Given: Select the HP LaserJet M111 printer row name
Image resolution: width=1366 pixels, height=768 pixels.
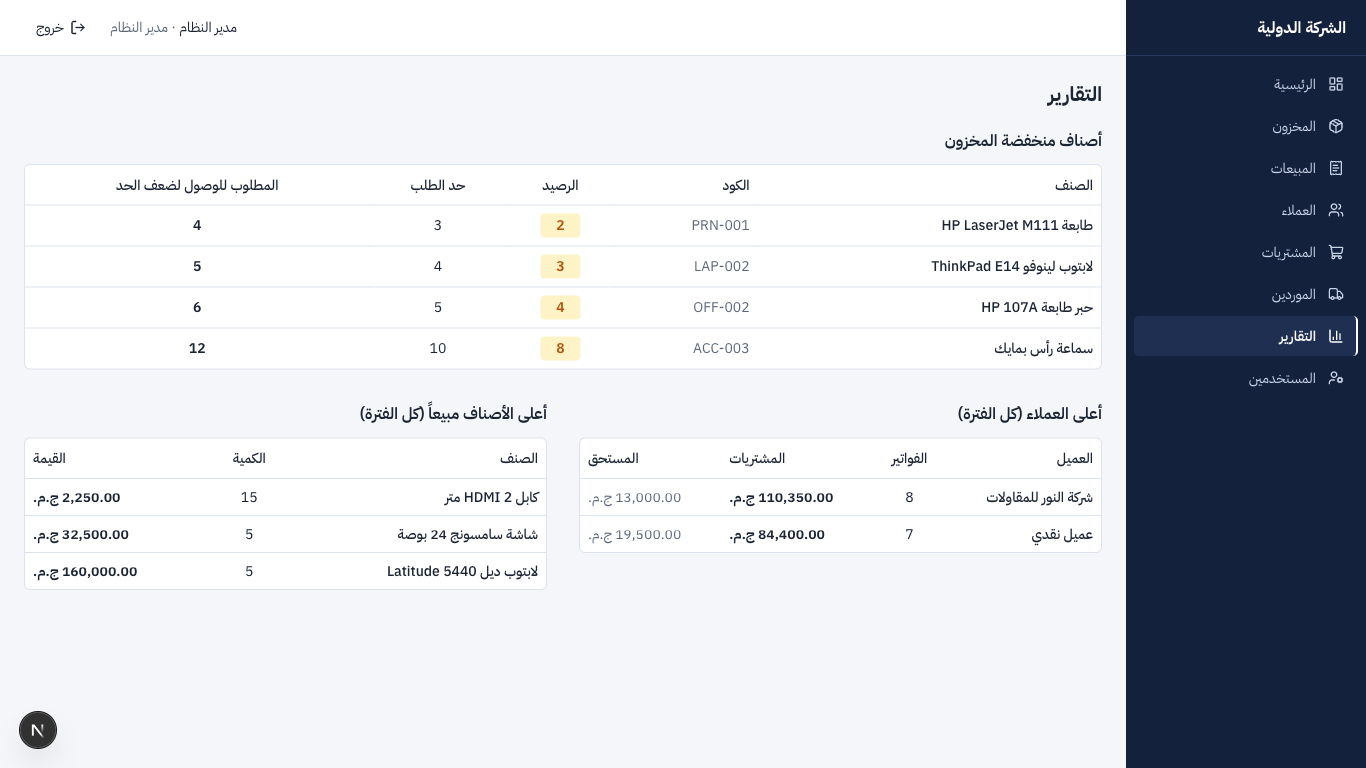Looking at the screenshot, I should pos(1017,225).
